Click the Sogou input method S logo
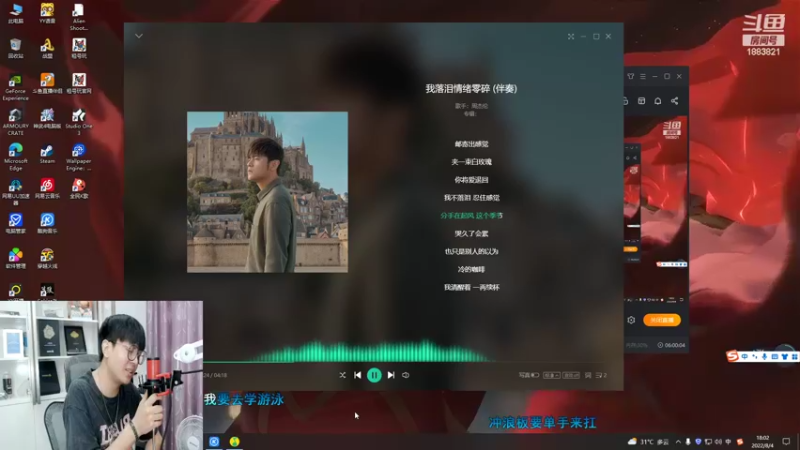This screenshot has height=450, width=800. [733, 356]
